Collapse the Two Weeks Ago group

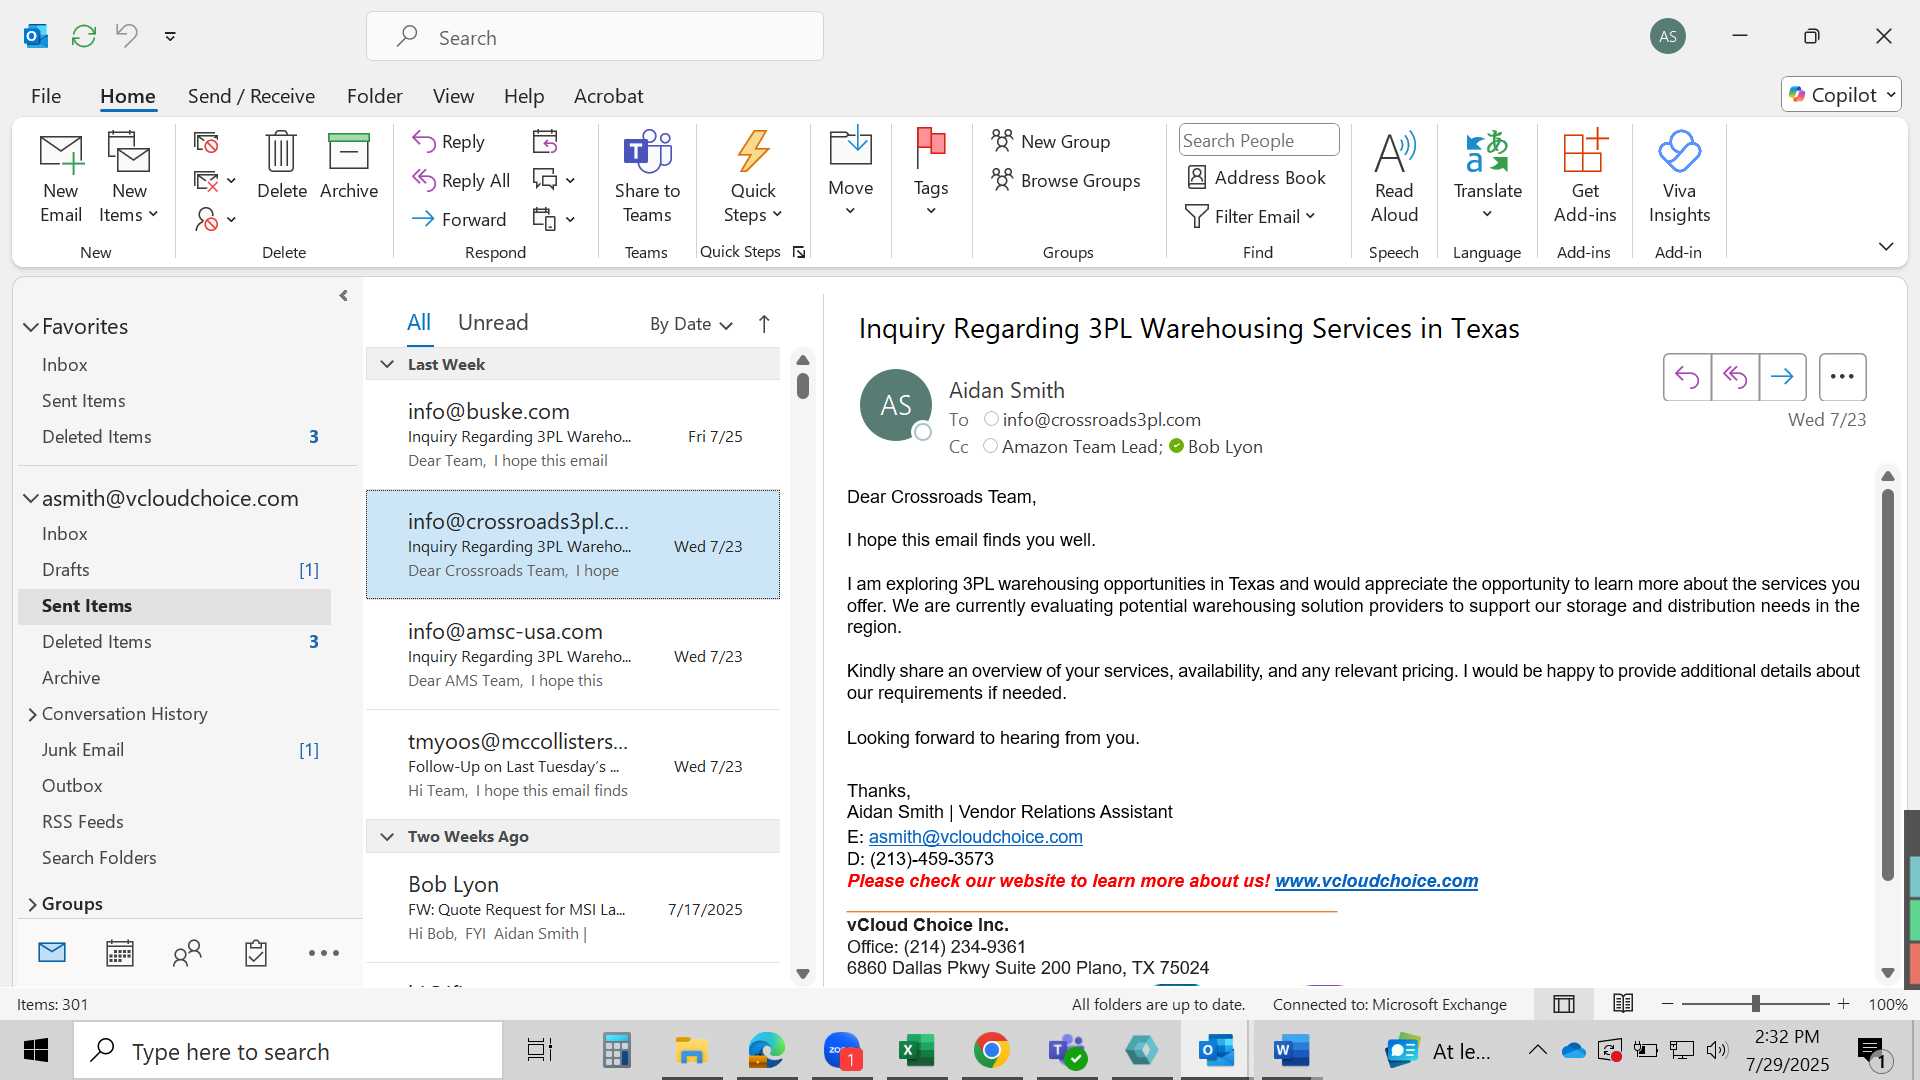pyautogui.click(x=387, y=837)
